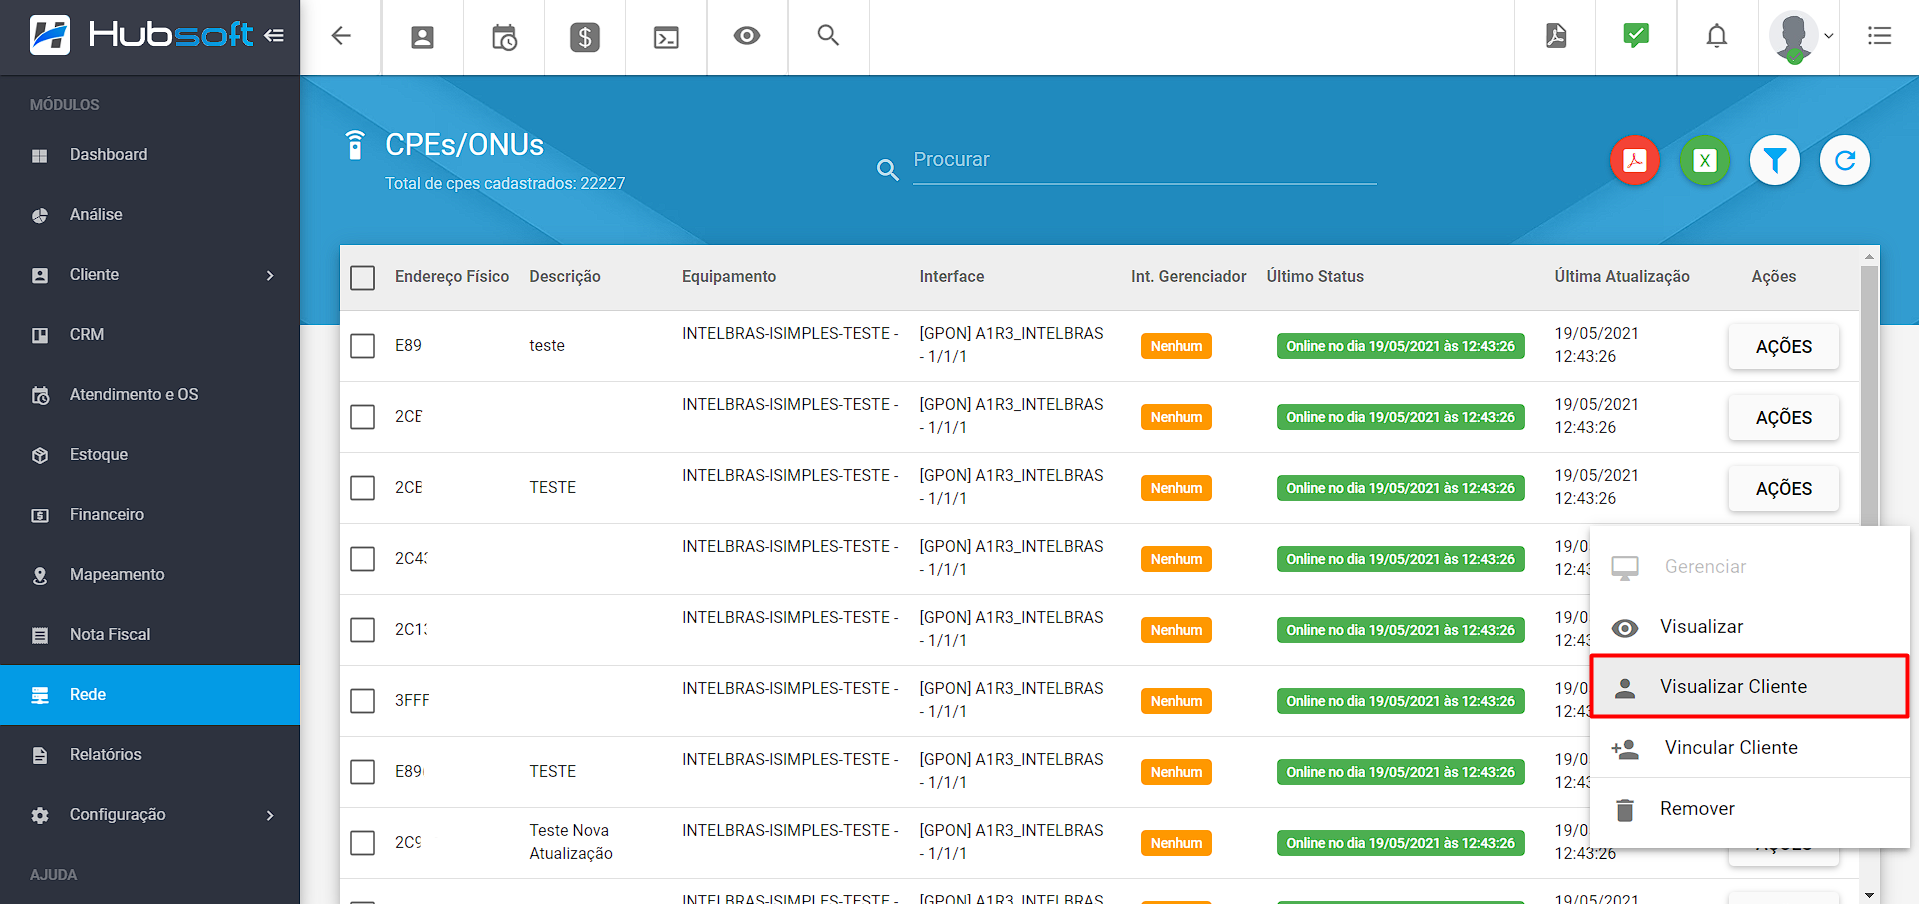Open the notifications bell
Image resolution: width=1919 pixels, height=904 pixels.
pos(1717,37)
